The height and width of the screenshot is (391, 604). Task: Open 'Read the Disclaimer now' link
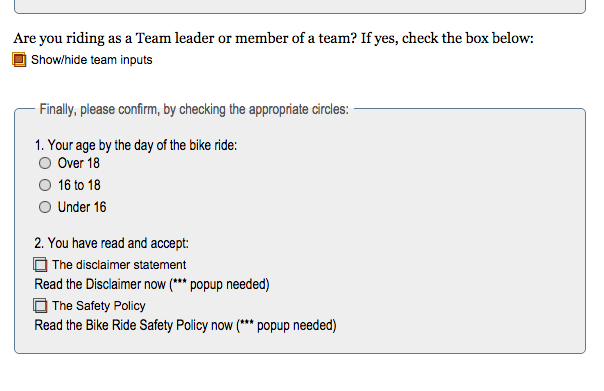(x=100, y=284)
